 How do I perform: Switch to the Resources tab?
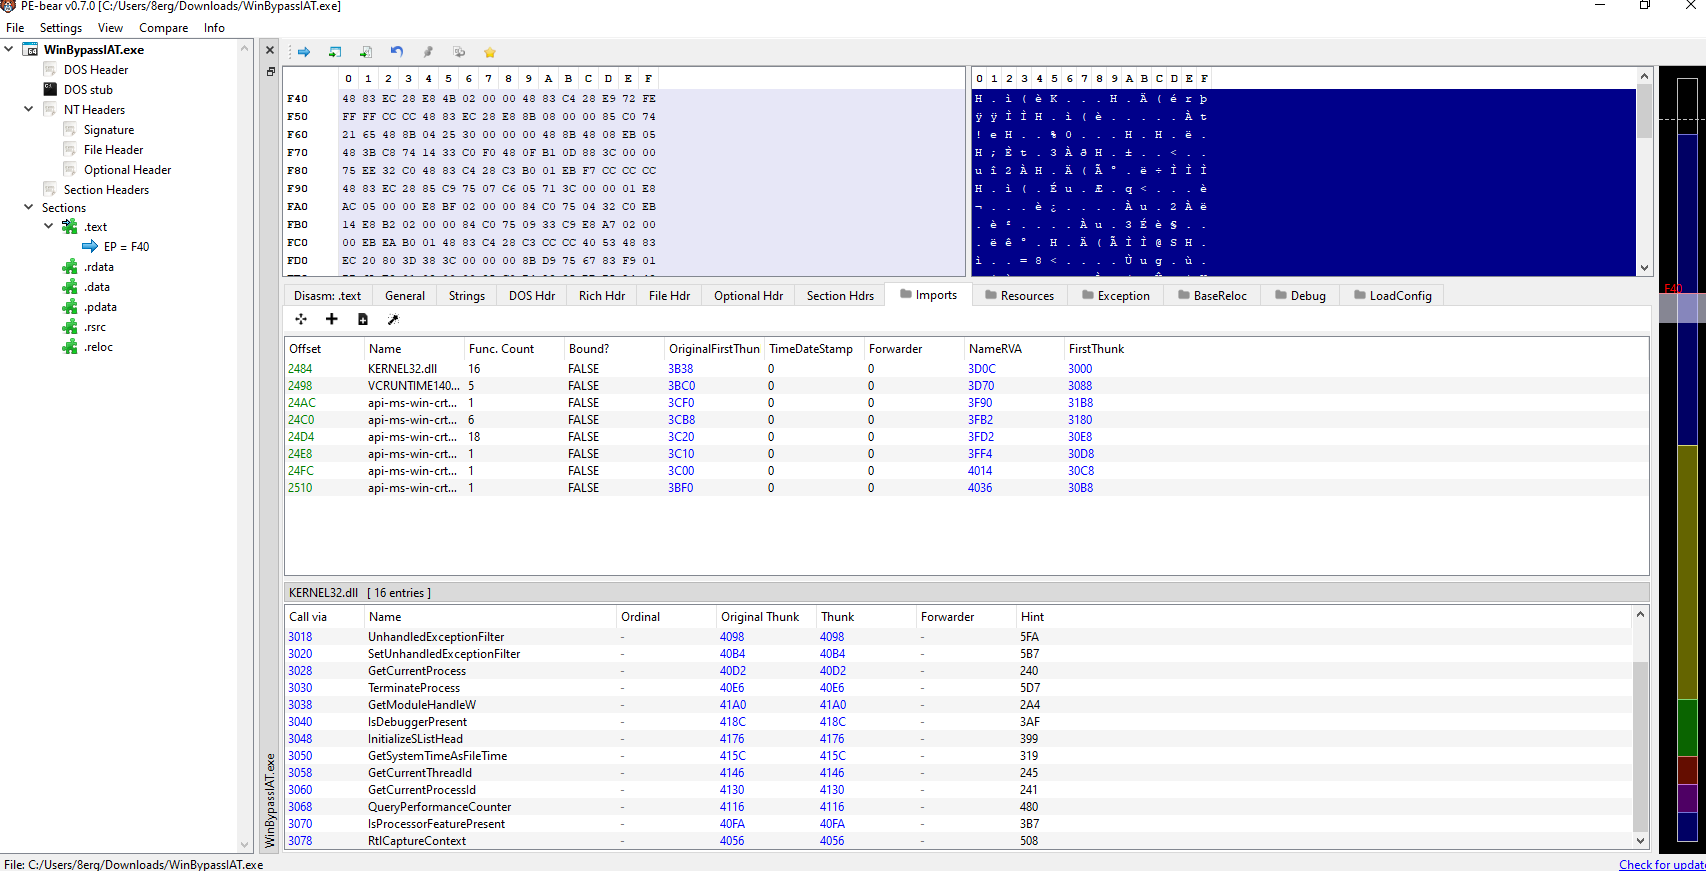point(1019,296)
